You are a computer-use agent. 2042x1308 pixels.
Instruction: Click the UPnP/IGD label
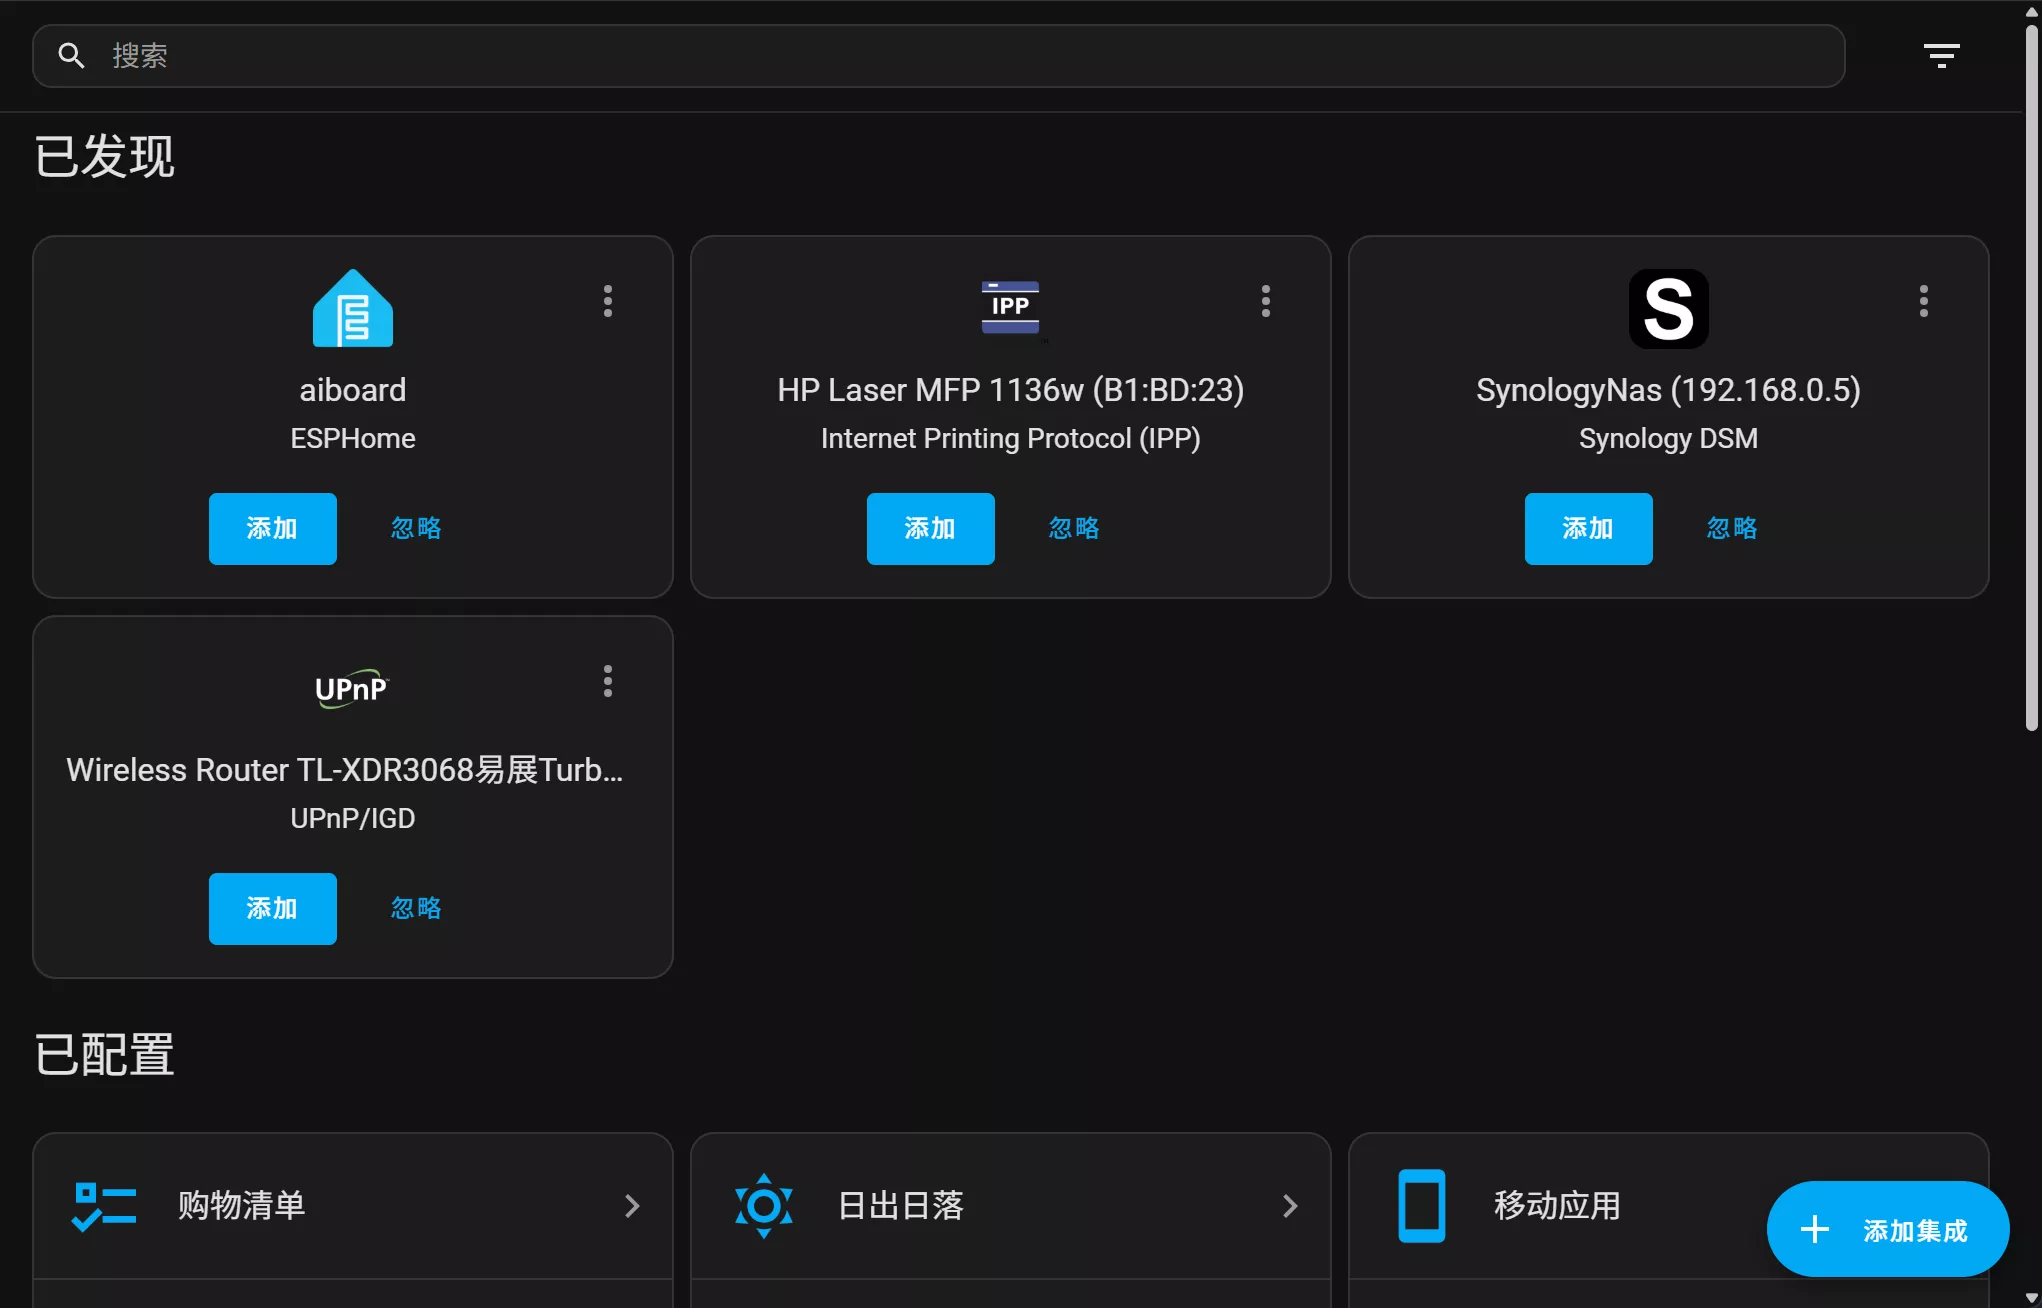point(353,818)
